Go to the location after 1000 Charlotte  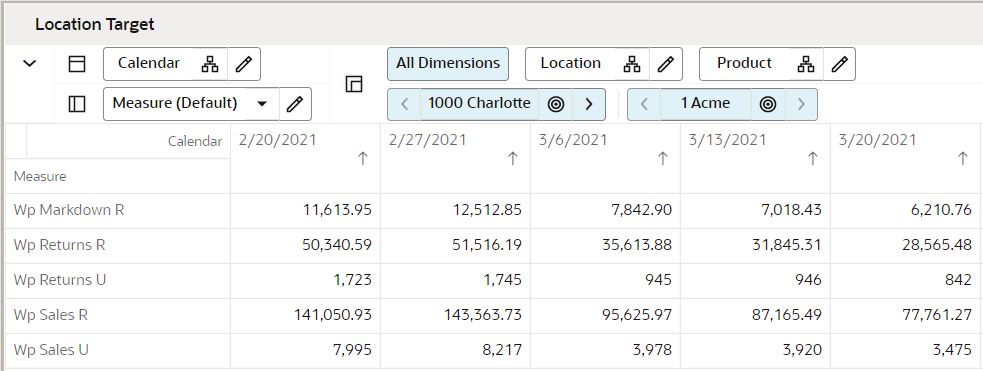point(589,104)
